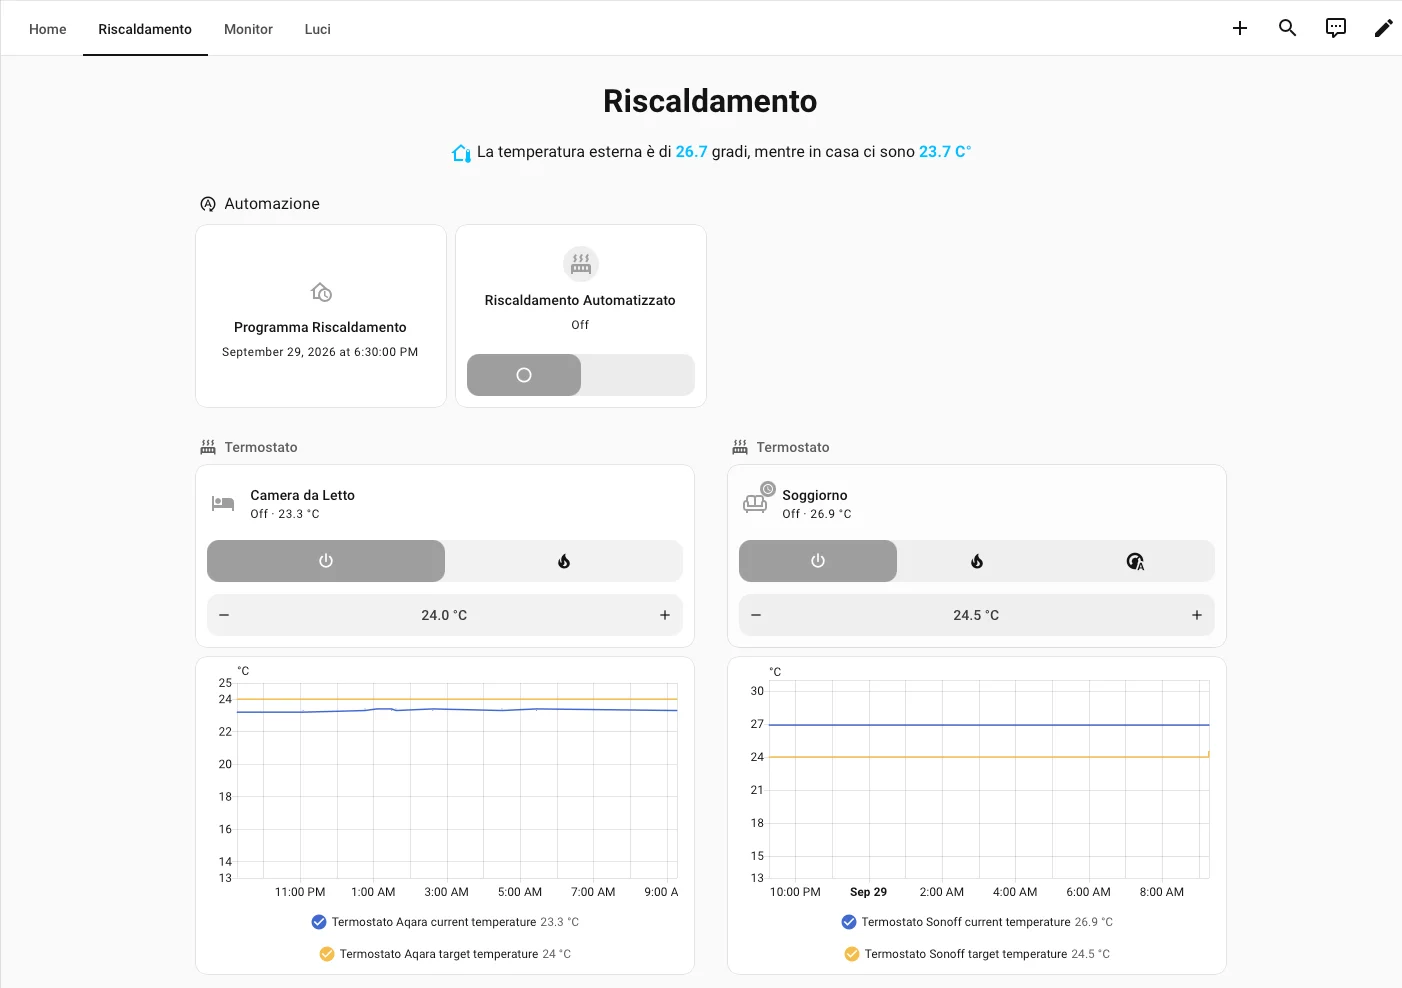Set Camera da Letto to heat mode
Viewport: 1402px width, 988px height.
point(564,561)
